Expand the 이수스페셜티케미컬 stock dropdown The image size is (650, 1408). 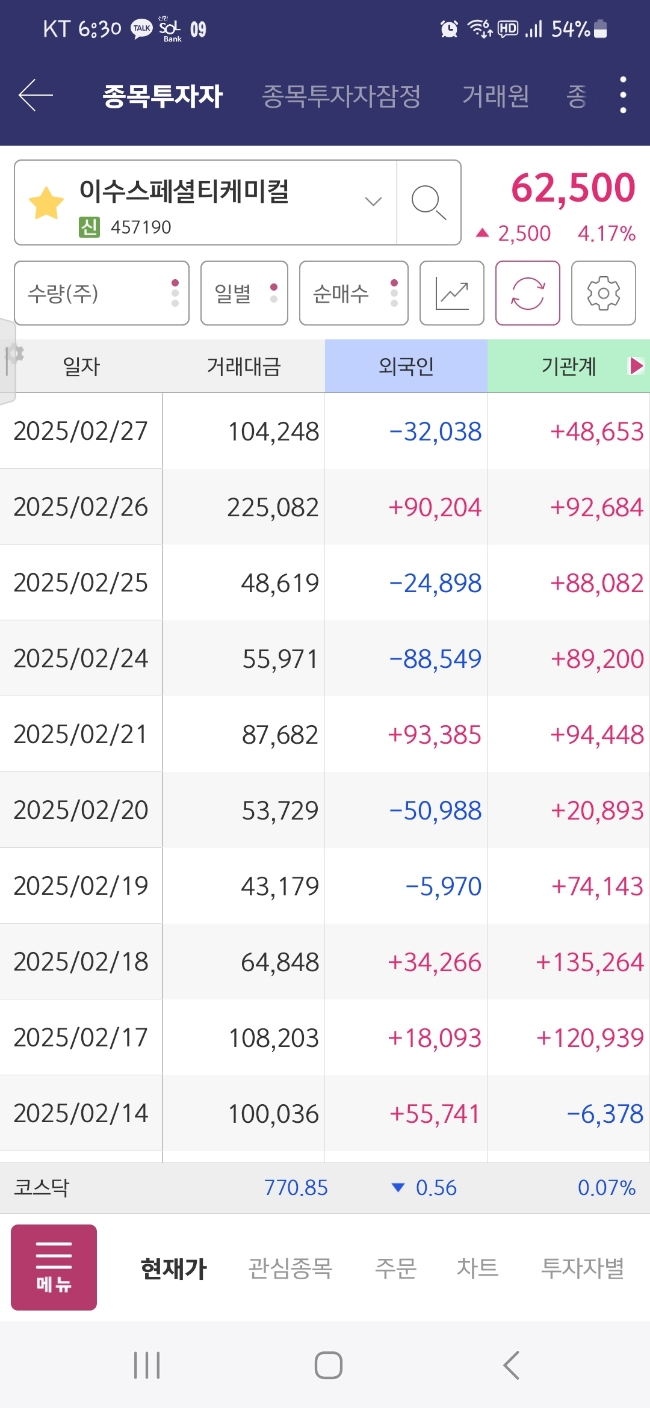[373, 202]
